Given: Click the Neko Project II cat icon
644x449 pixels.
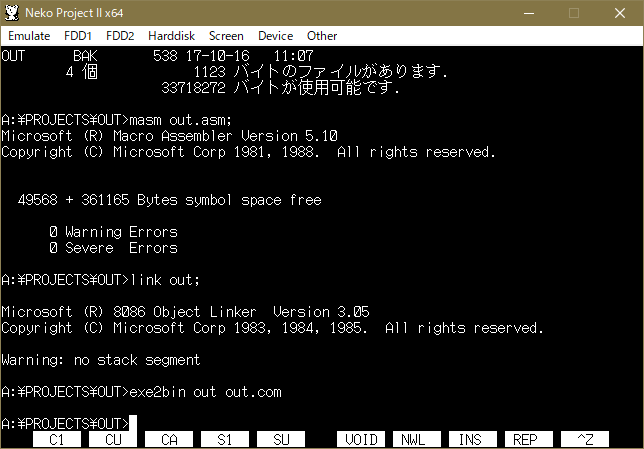Looking at the screenshot, I should [x=12, y=13].
